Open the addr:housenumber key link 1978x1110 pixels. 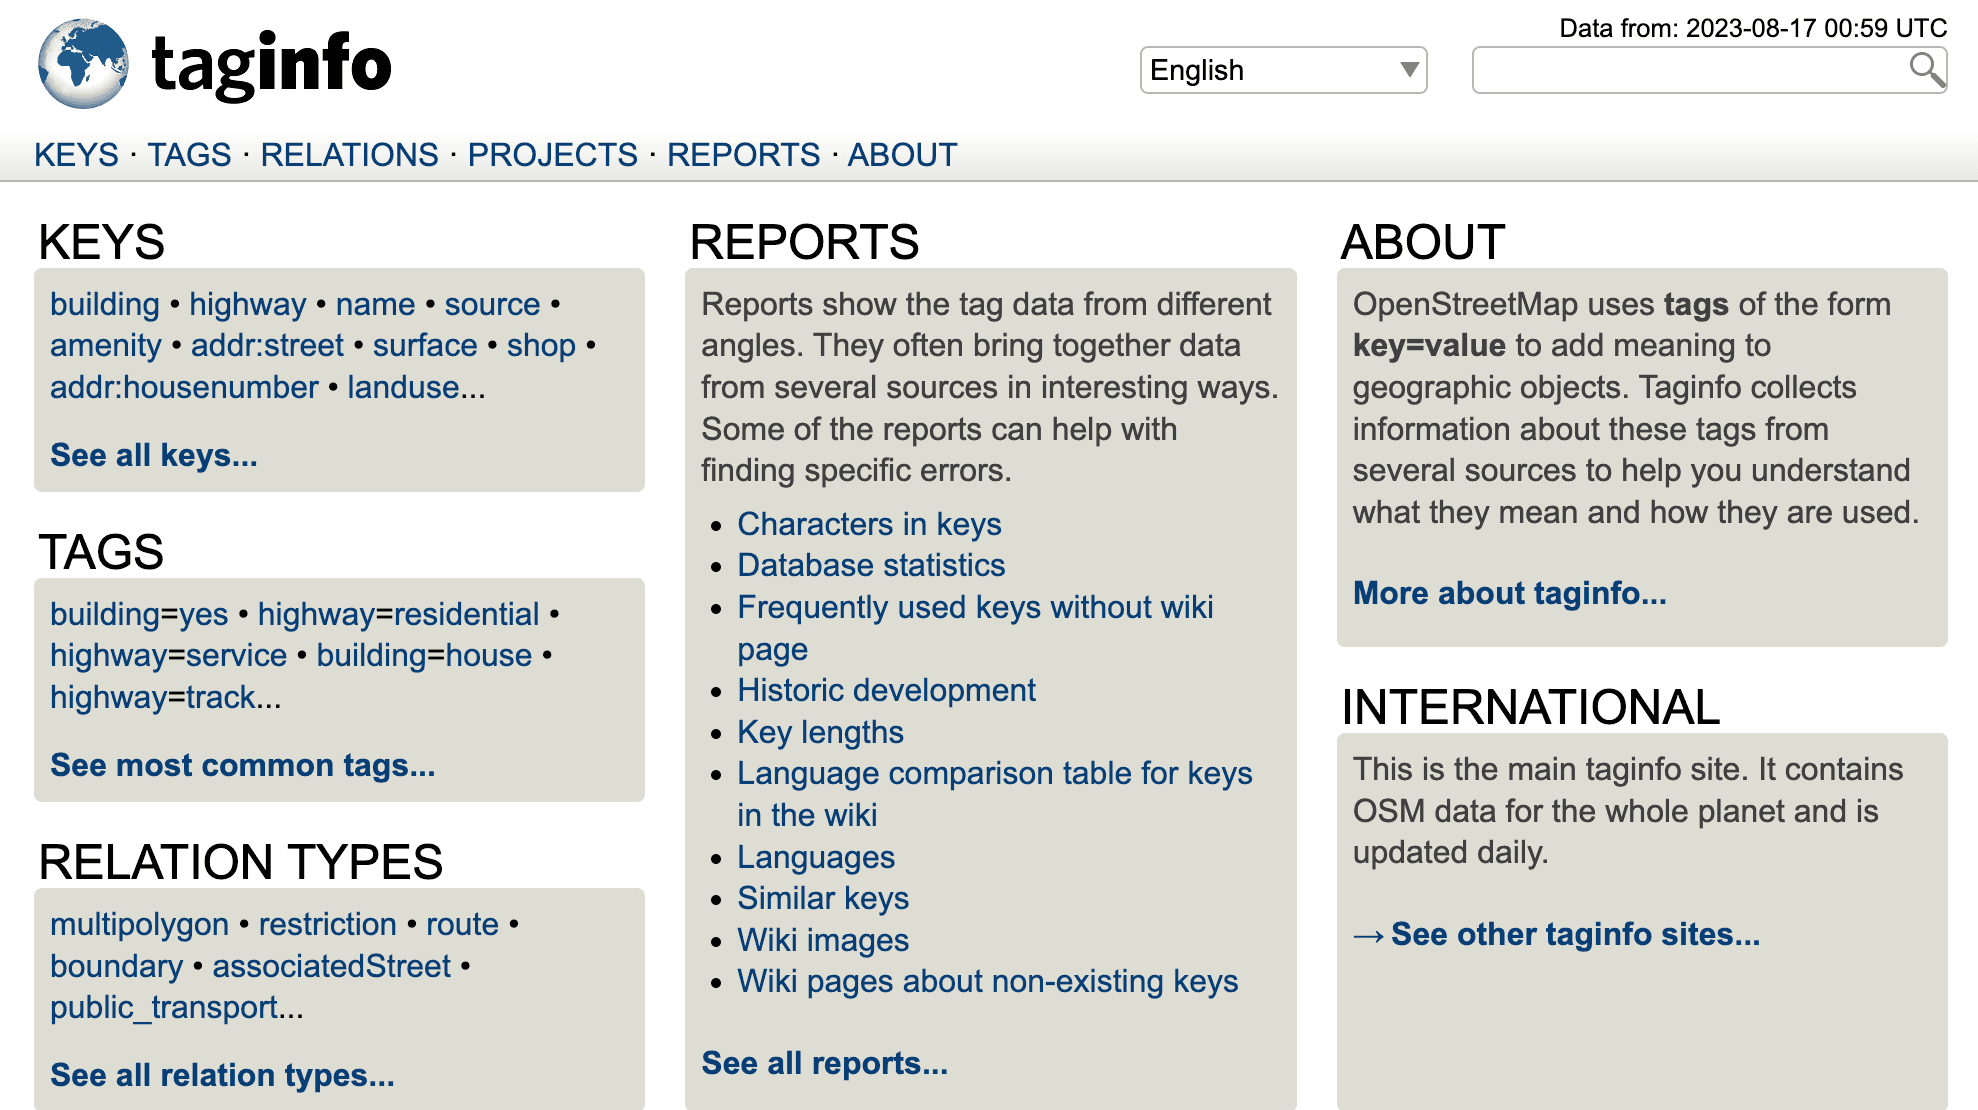[x=184, y=387]
